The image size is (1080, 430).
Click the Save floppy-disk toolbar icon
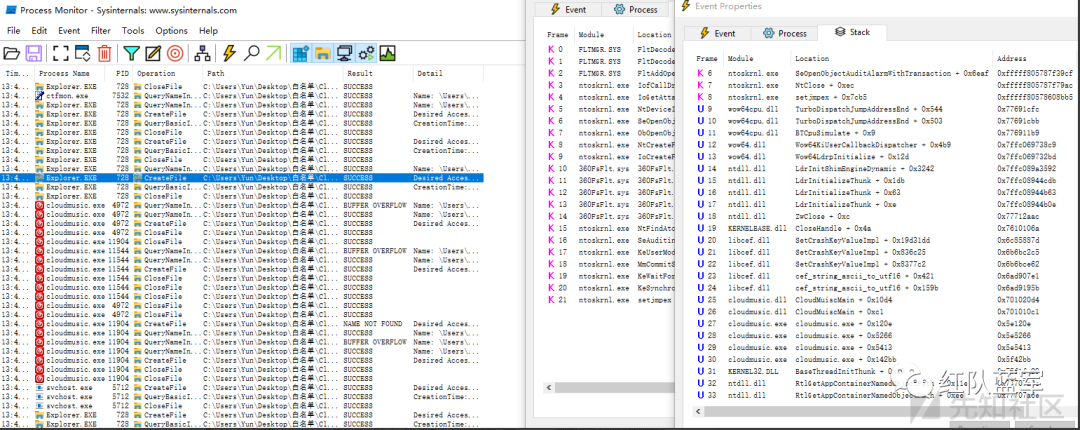(x=34, y=52)
